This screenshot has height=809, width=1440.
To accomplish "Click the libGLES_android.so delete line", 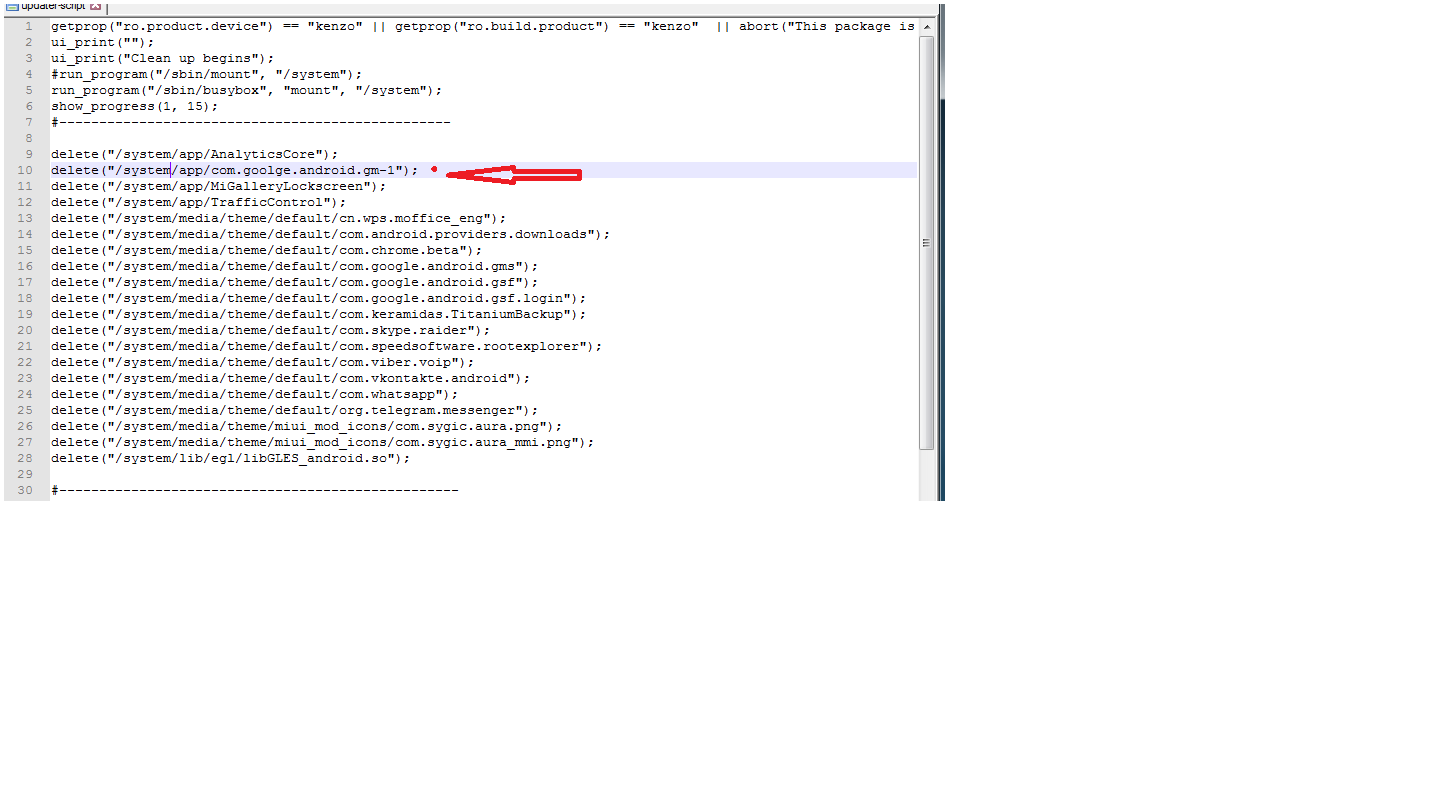I will 230,458.
